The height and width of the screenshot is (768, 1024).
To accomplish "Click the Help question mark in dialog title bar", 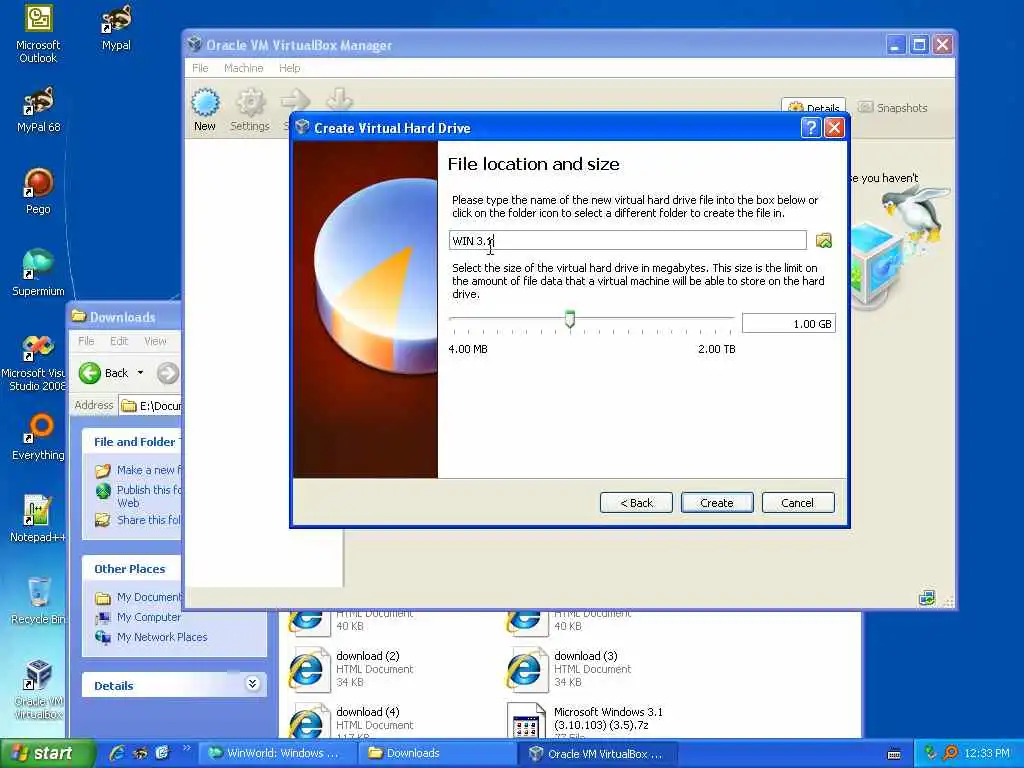I will 810,127.
